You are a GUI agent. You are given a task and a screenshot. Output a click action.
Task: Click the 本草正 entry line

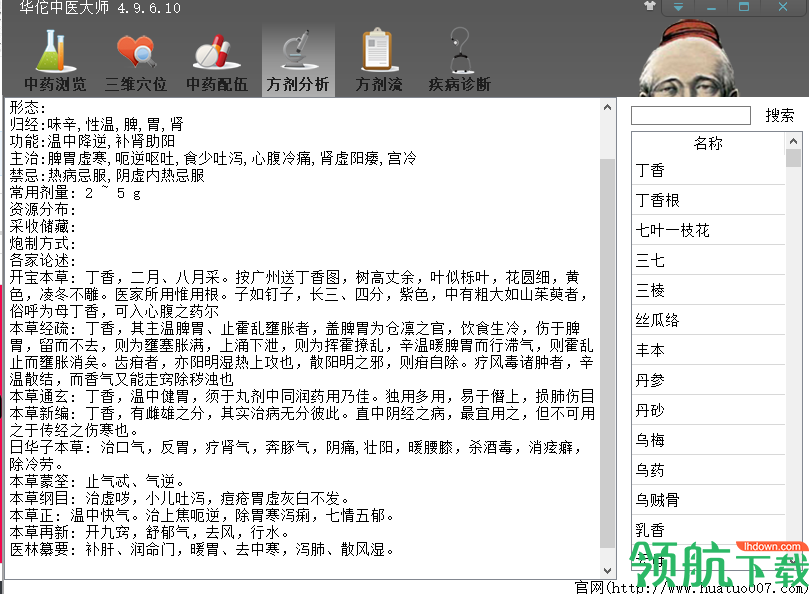click(x=202, y=516)
